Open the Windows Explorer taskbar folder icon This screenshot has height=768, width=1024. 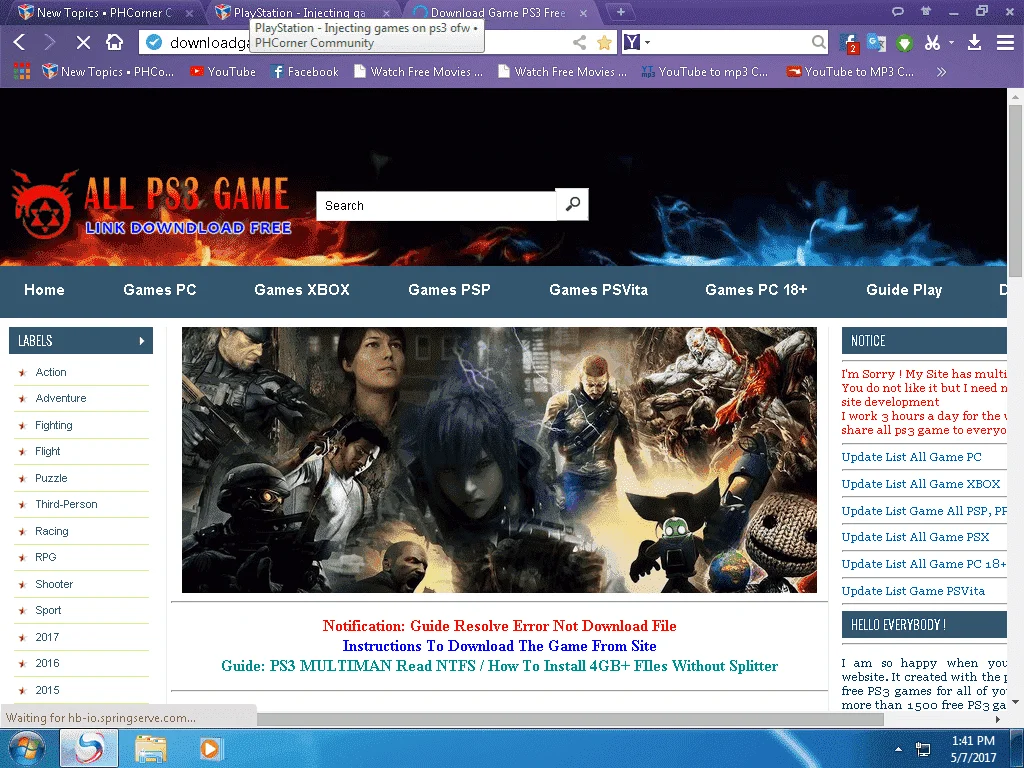[151, 749]
